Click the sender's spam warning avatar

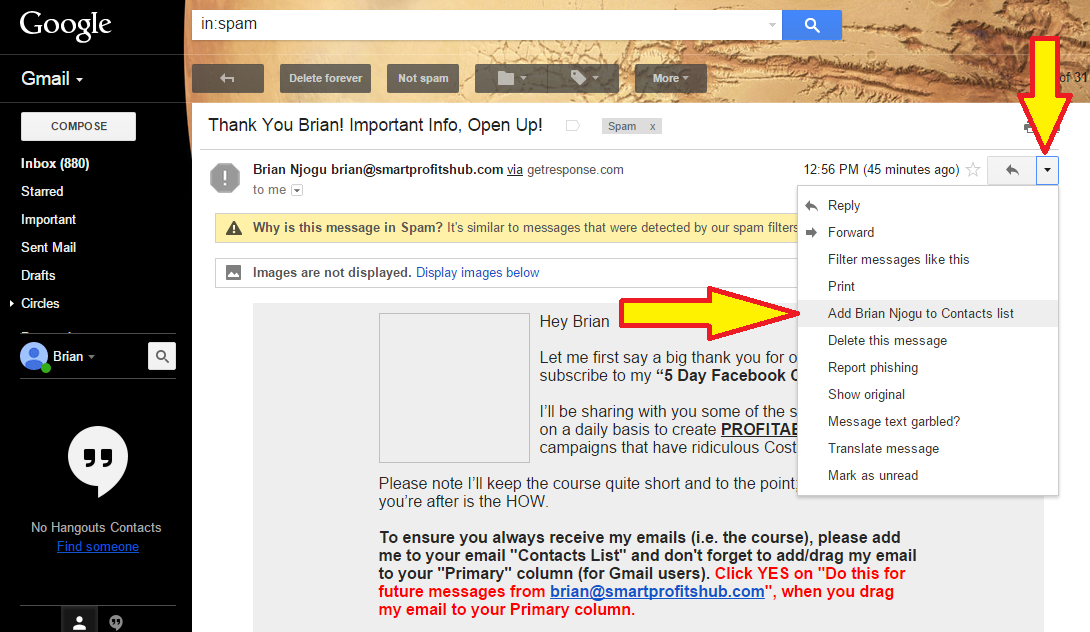coord(225,178)
